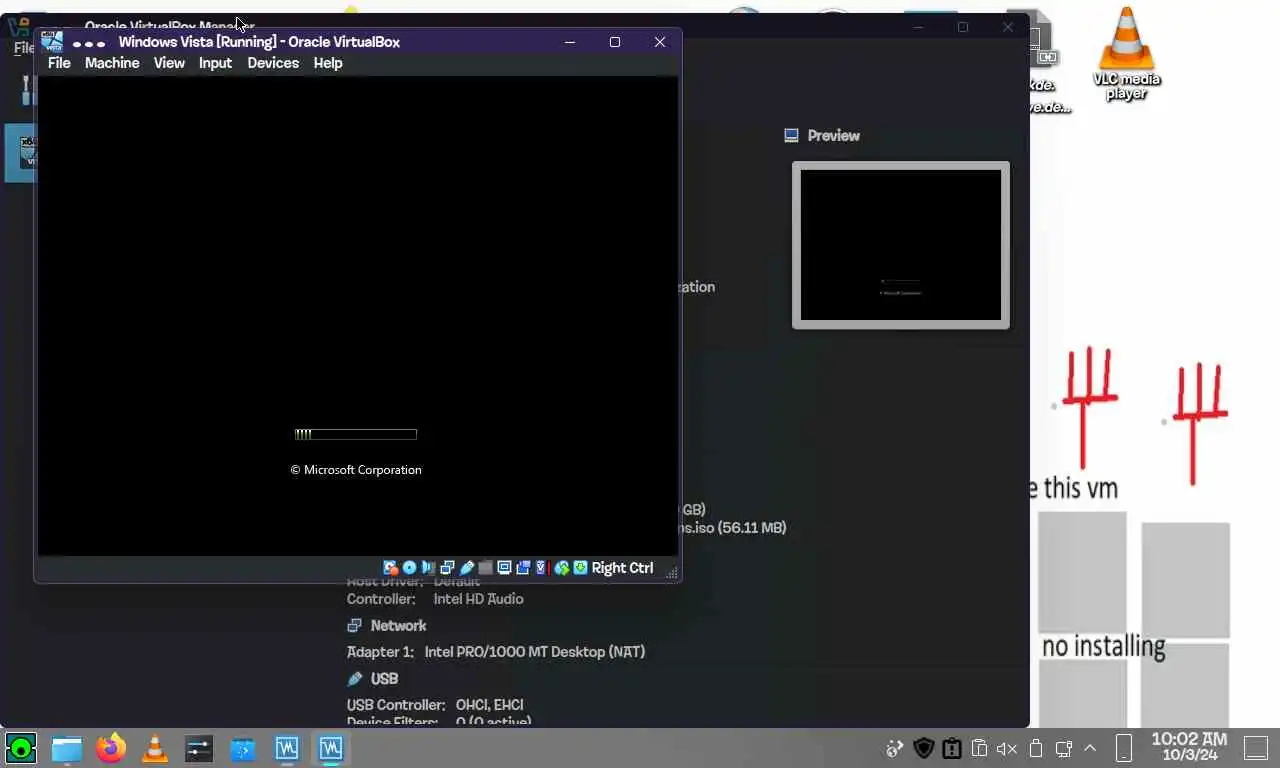
Task: Click the 'Adapter 1:' label in Manager
Action: tap(380, 652)
